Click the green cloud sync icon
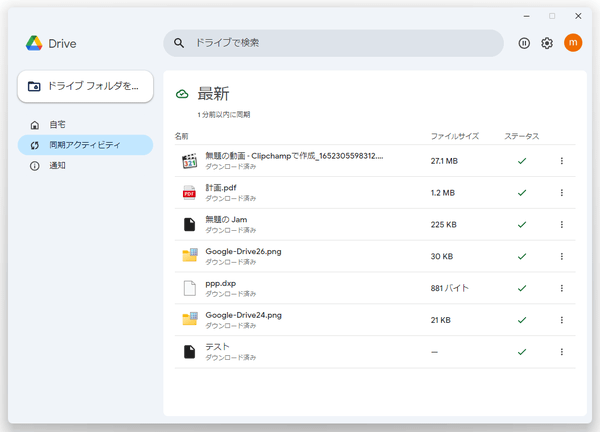This screenshot has height=432, width=600. click(182, 95)
